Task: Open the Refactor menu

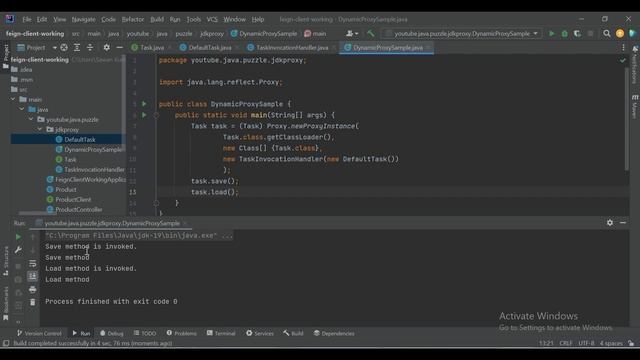Action: pyautogui.click(x=133, y=19)
